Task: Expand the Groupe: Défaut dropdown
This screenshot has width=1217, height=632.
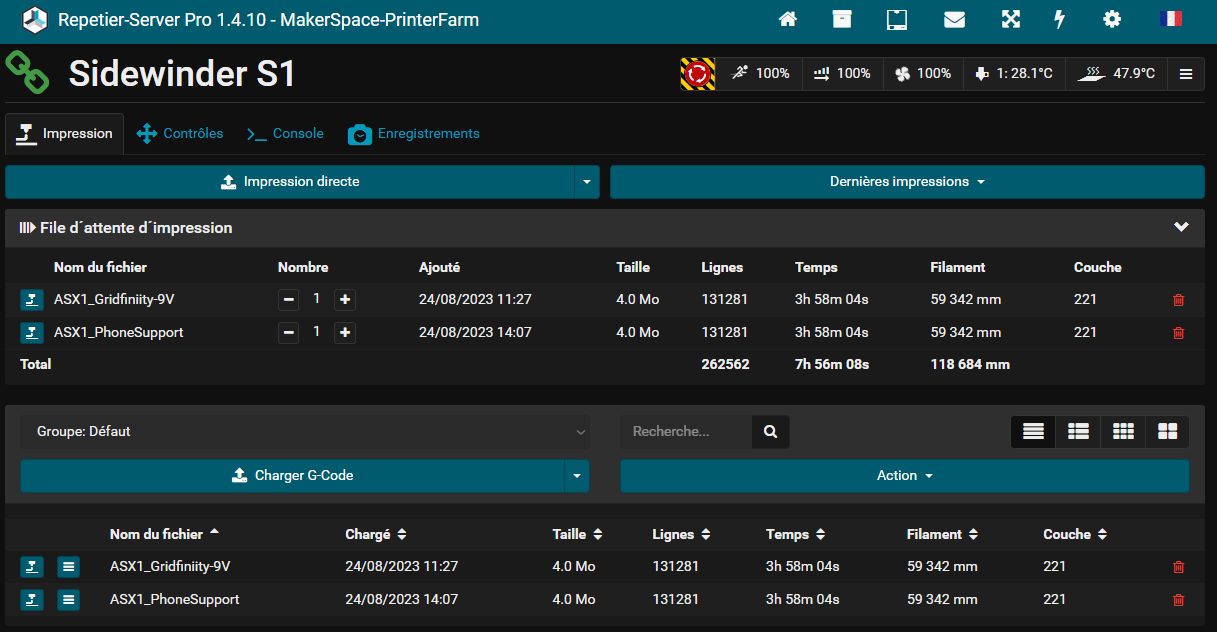Action: click(x=304, y=432)
